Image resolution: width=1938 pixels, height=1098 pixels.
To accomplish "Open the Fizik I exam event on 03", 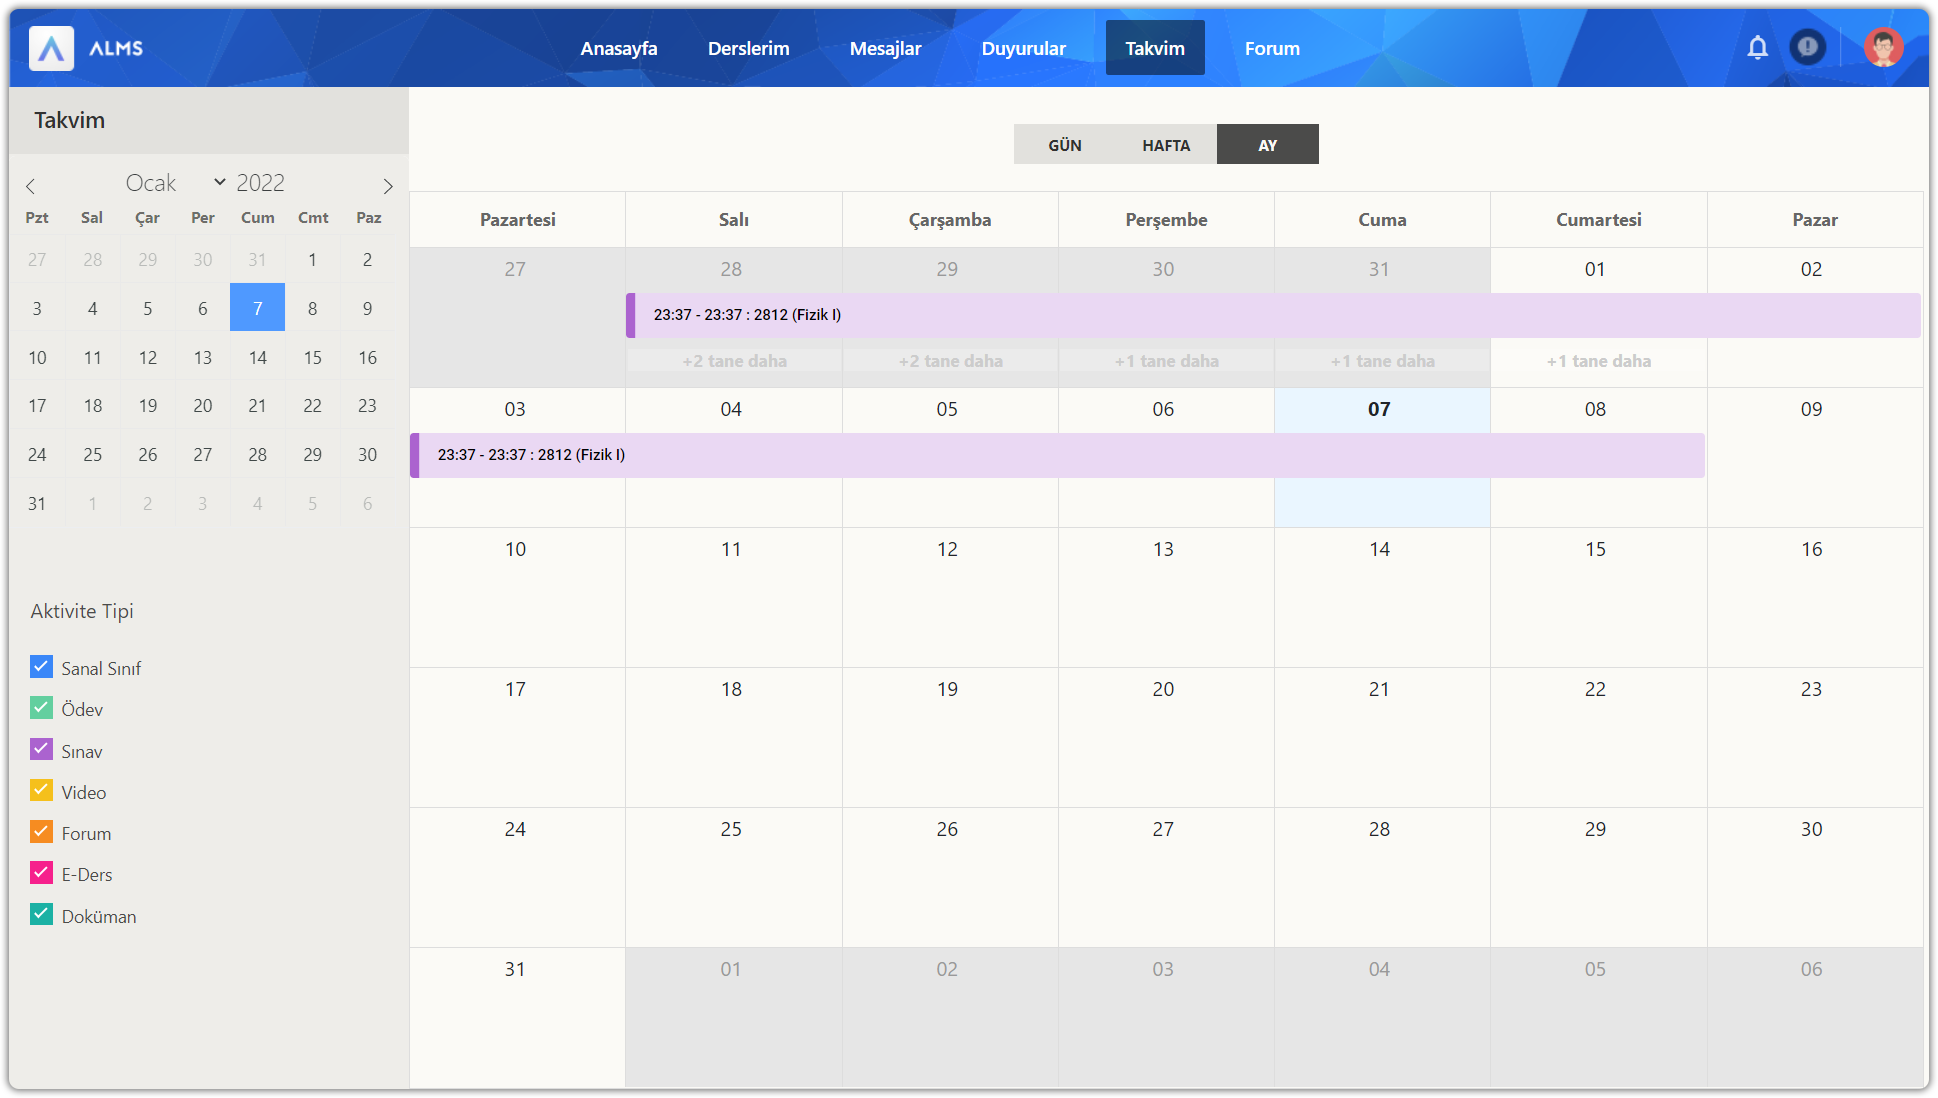I will coord(530,455).
